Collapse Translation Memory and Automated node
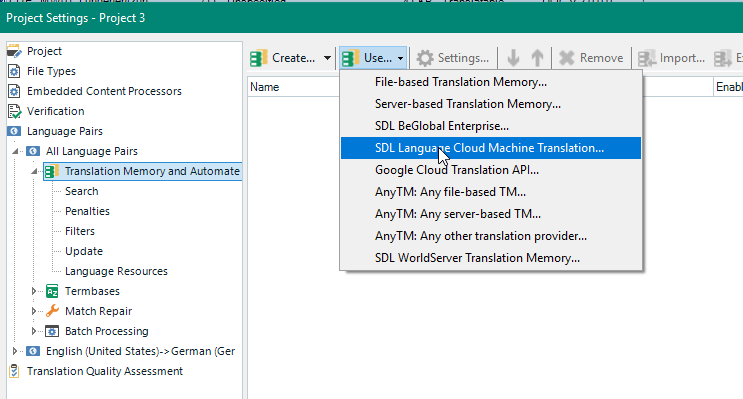The width and height of the screenshot is (743, 399). [x=34, y=171]
